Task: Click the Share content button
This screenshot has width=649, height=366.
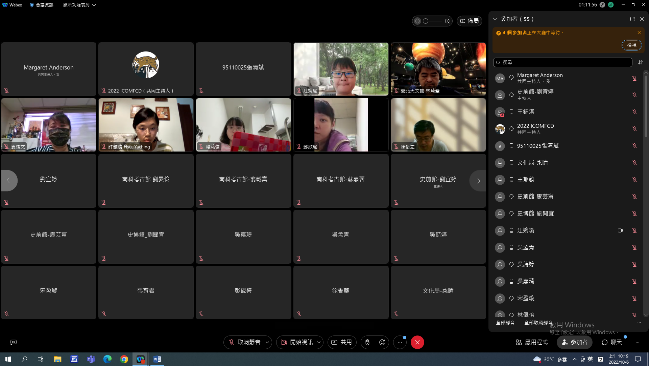Action: coord(342,342)
